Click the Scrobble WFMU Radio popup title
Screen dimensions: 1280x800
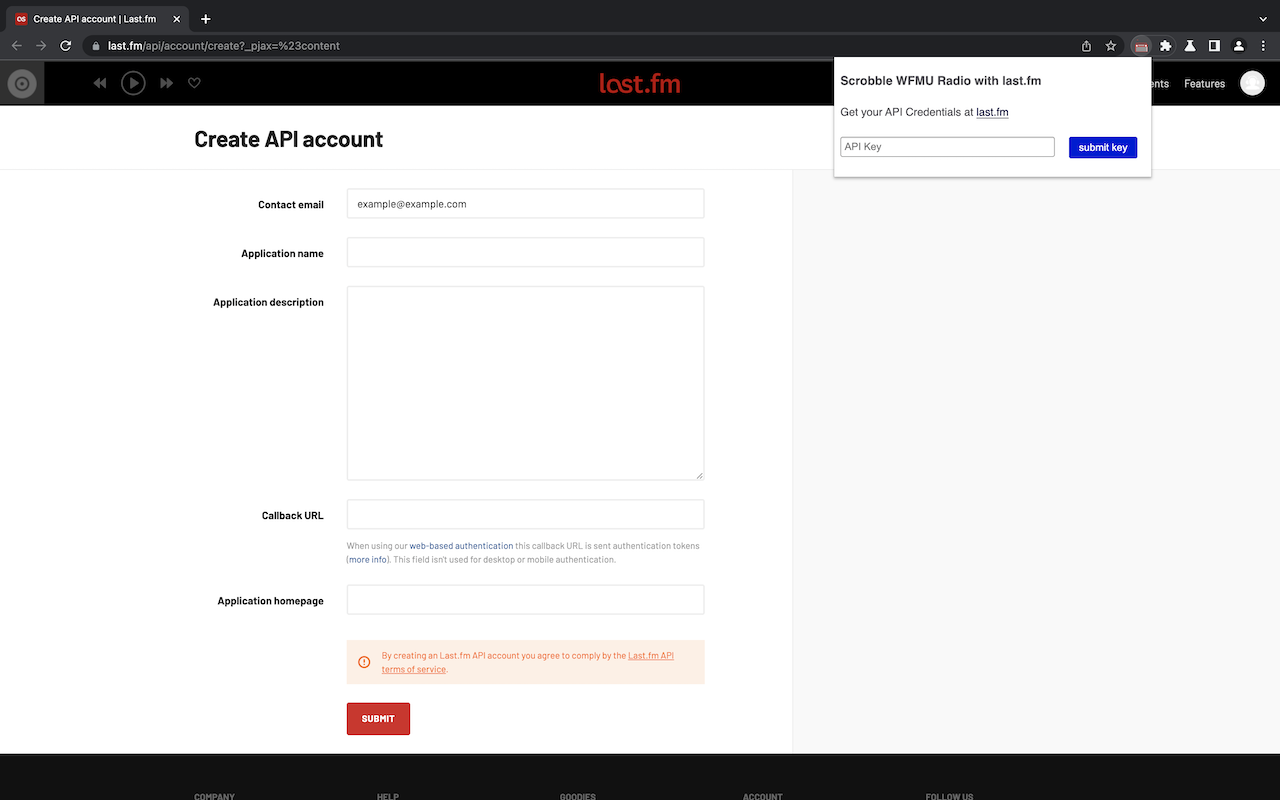point(941,81)
